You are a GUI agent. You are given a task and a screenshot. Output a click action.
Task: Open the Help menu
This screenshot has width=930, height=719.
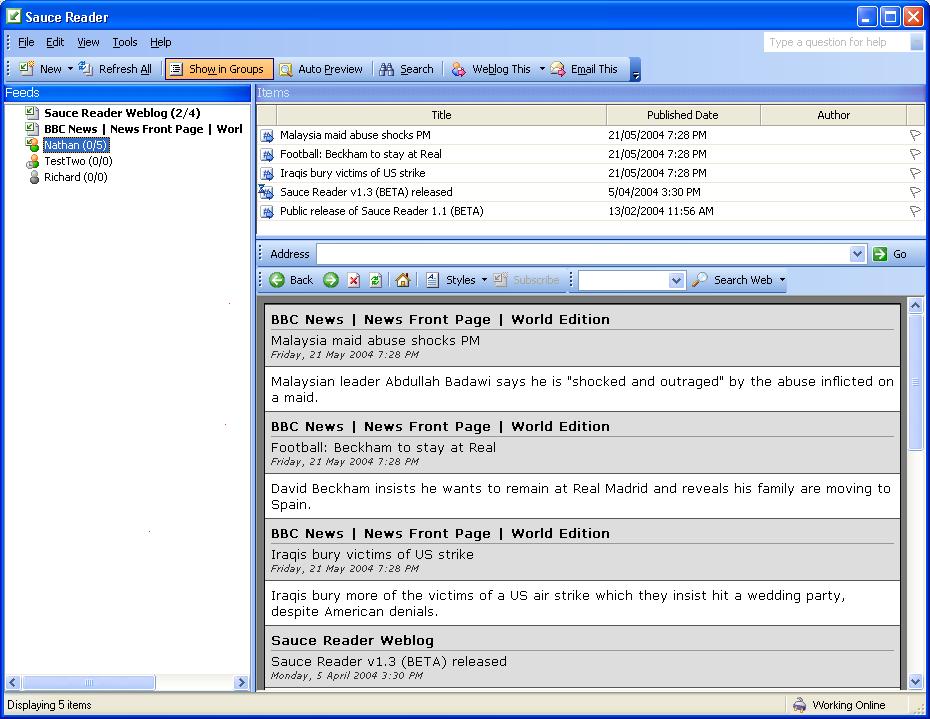pos(161,42)
